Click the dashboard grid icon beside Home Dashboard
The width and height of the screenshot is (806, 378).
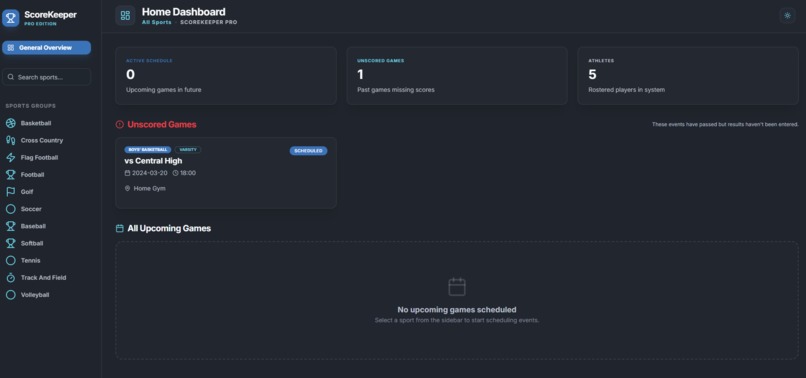(125, 15)
